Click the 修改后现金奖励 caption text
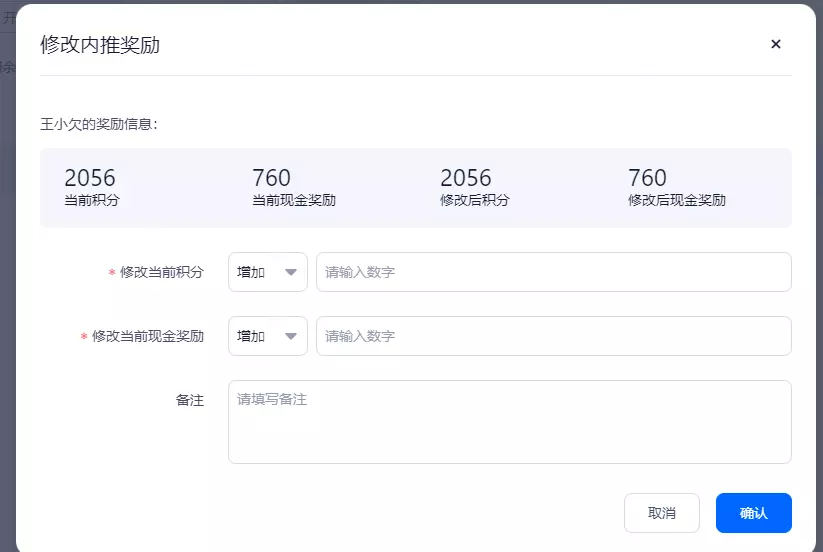 point(677,200)
